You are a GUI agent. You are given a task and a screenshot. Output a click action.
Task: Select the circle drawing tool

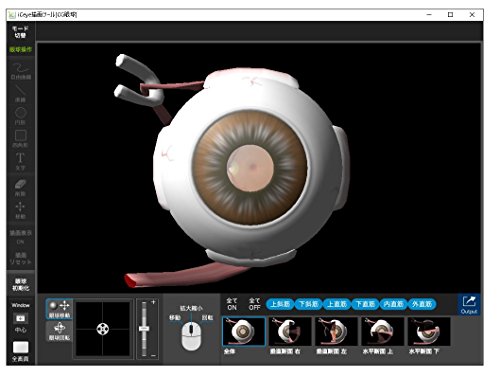coord(20,116)
